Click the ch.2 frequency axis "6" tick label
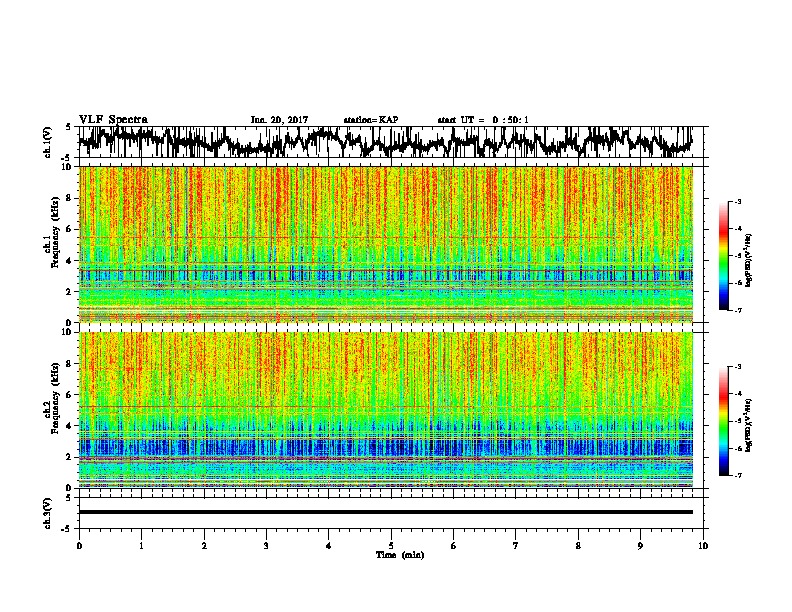Screen dimensions: 792x612 pos(70,395)
